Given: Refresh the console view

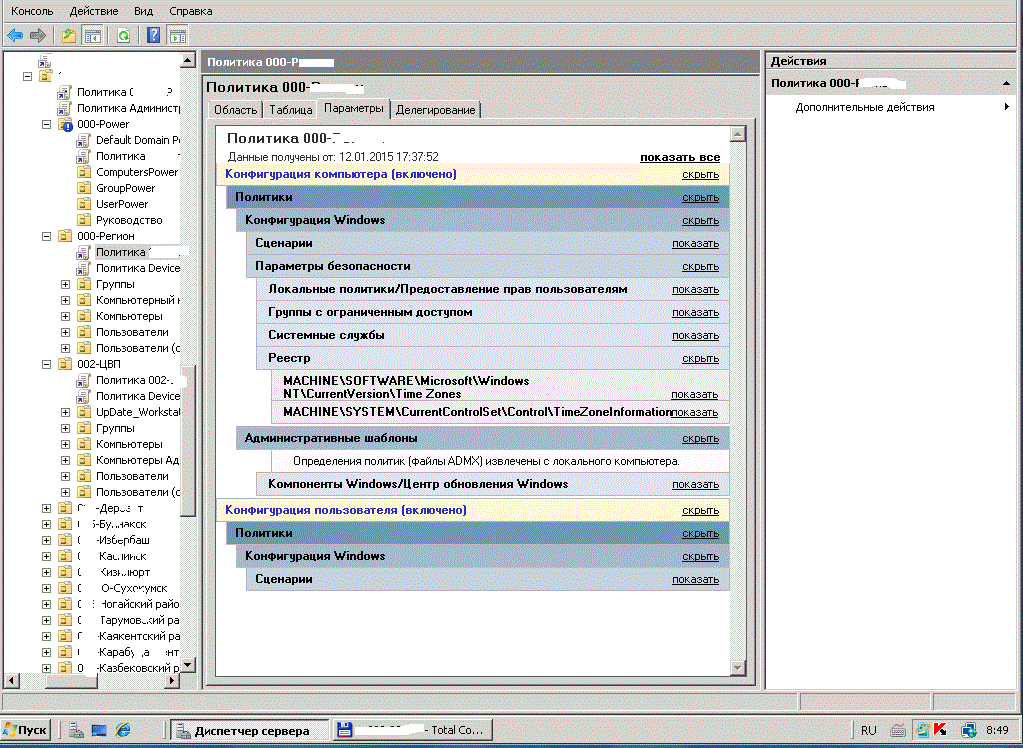Looking at the screenshot, I should click(123, 35).
